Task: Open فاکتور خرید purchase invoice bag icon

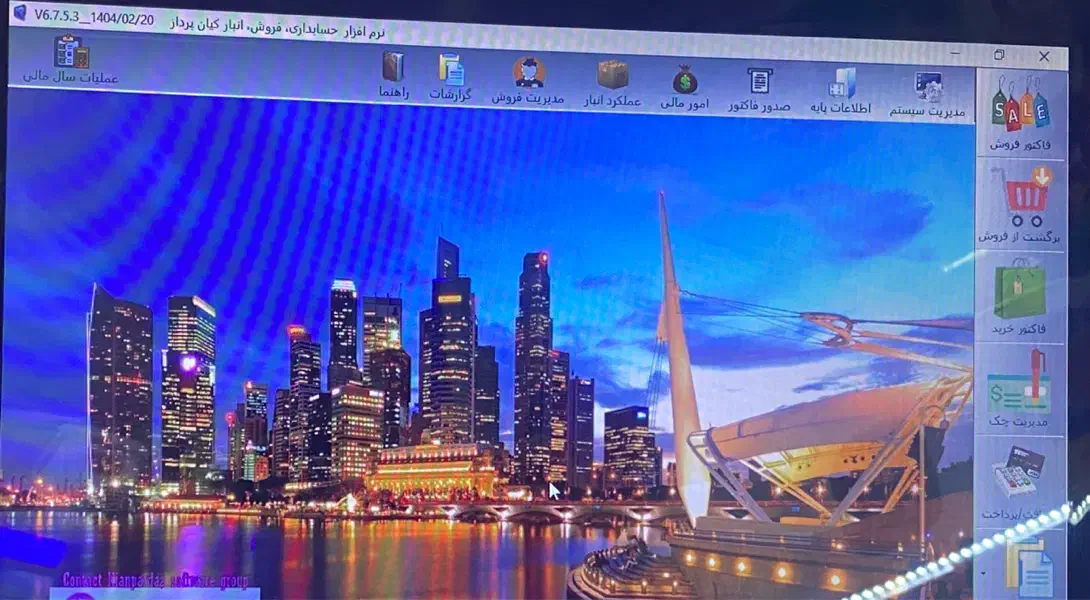Action: (x=1020, y=298)
